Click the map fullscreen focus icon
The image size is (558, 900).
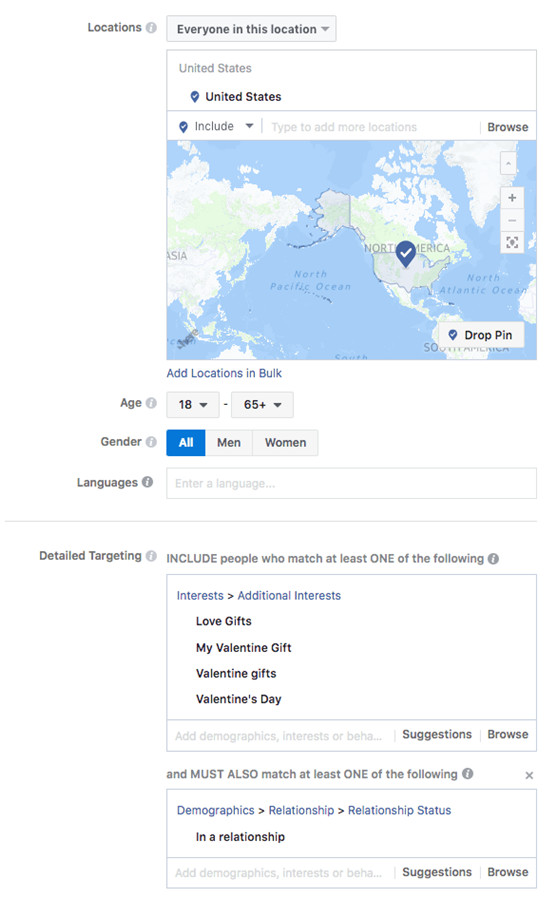pyautogui.click(x=512, y=242)
